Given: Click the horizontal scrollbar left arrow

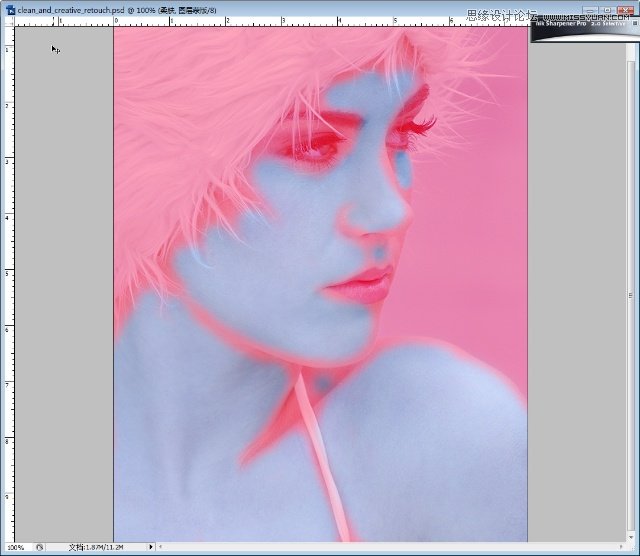Looking at the screenshot, I should tap(160, 547).
